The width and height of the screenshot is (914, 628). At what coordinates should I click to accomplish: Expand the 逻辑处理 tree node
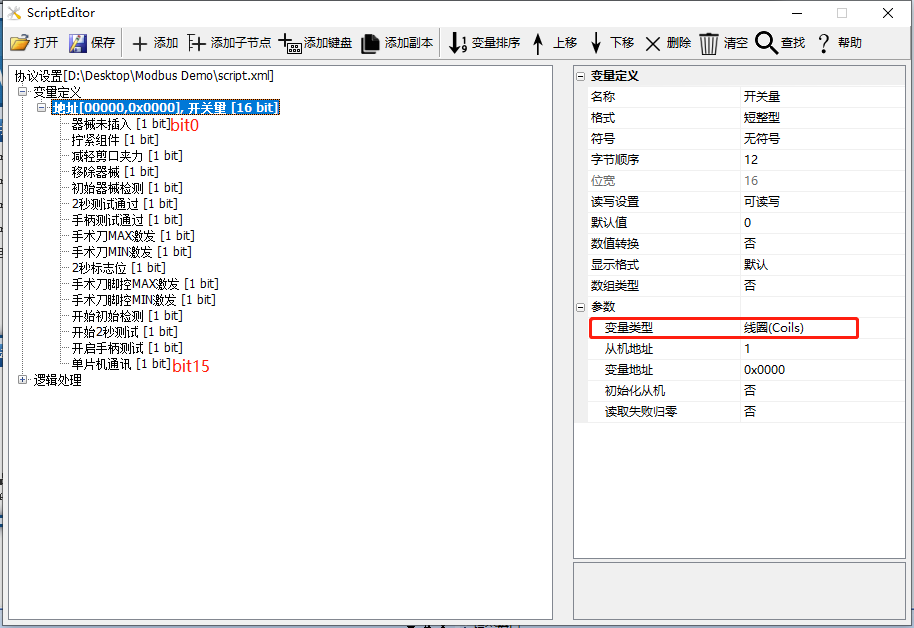pos(22,380)
